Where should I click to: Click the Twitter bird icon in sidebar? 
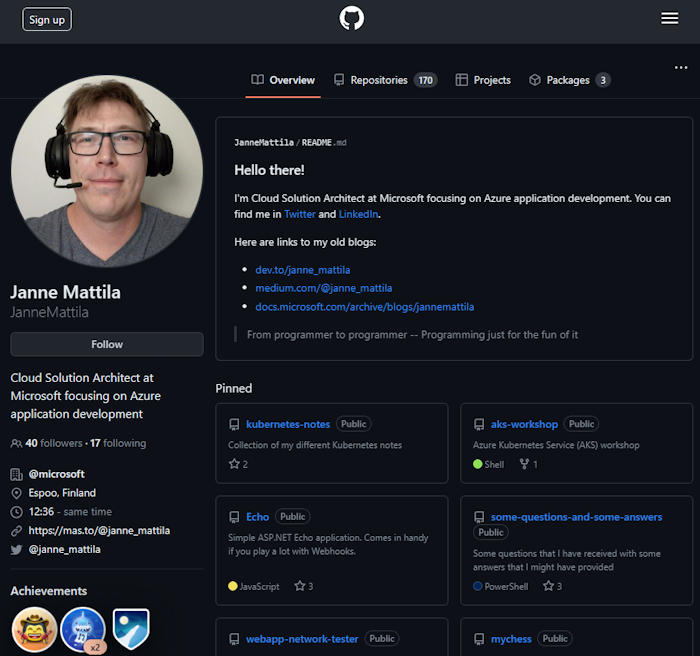tap(17, 550)
